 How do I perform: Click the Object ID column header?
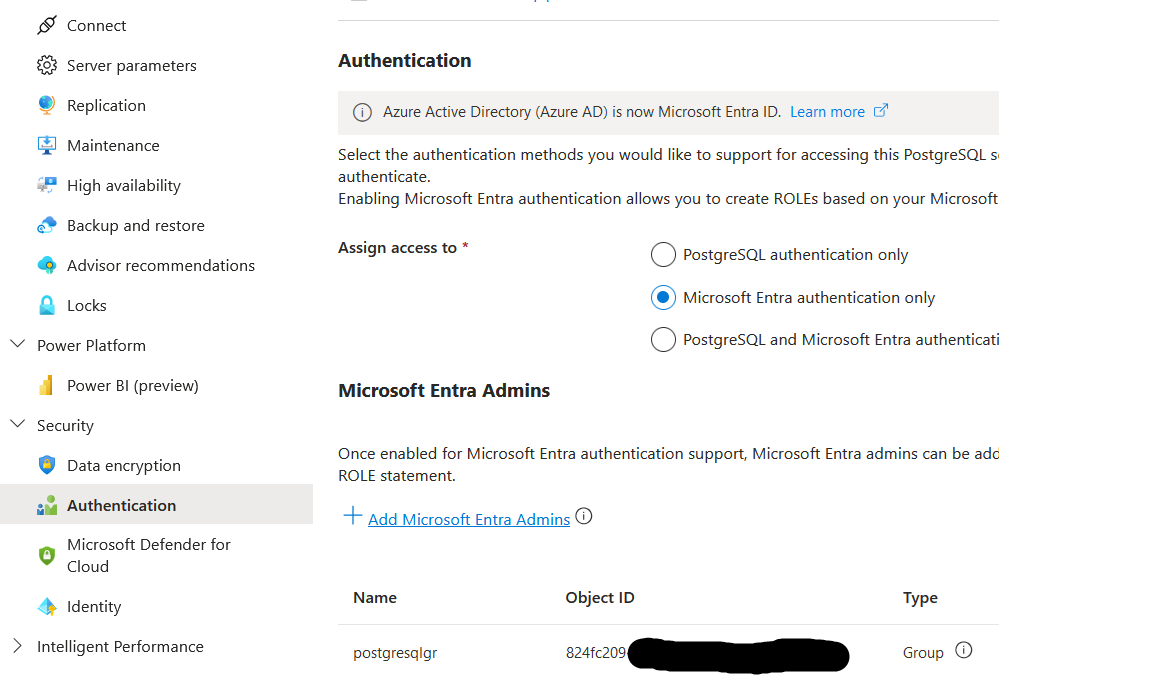600,597
